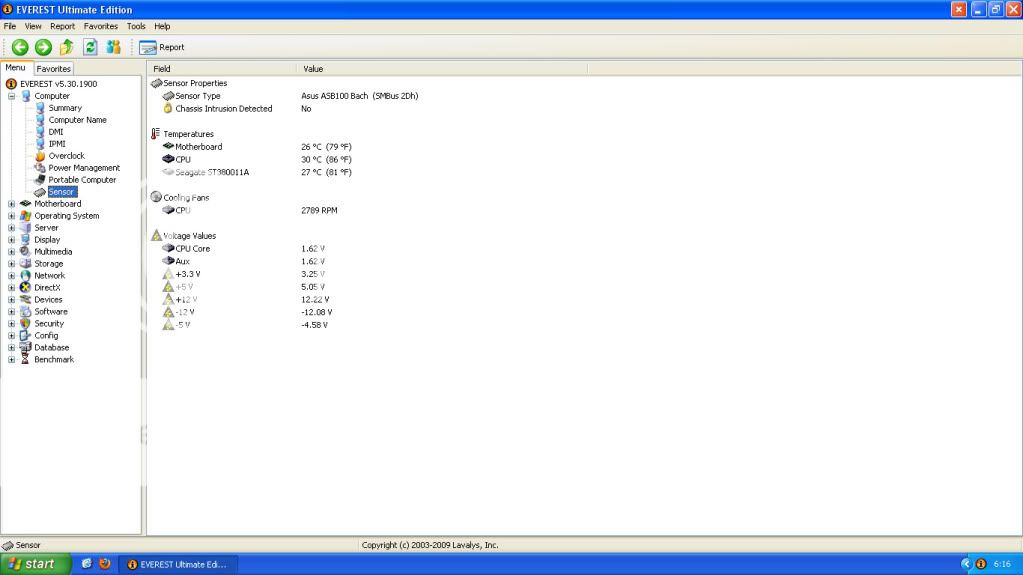Screen dimensions: 1023x575
Task: Open the View menu
Action: click(x=33, y=26)
